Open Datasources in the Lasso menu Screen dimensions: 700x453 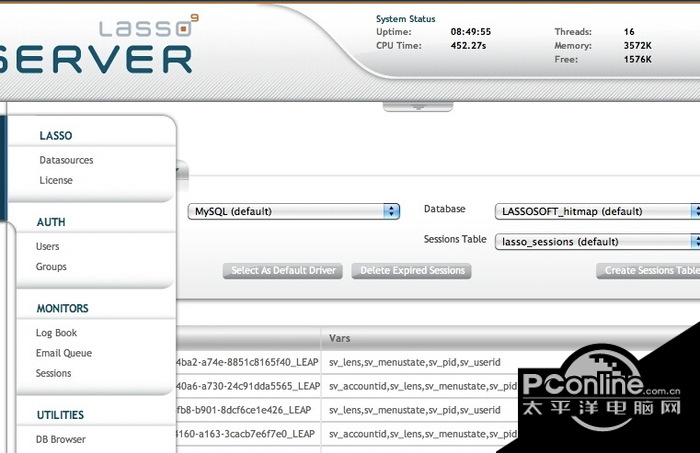point(66,160)
